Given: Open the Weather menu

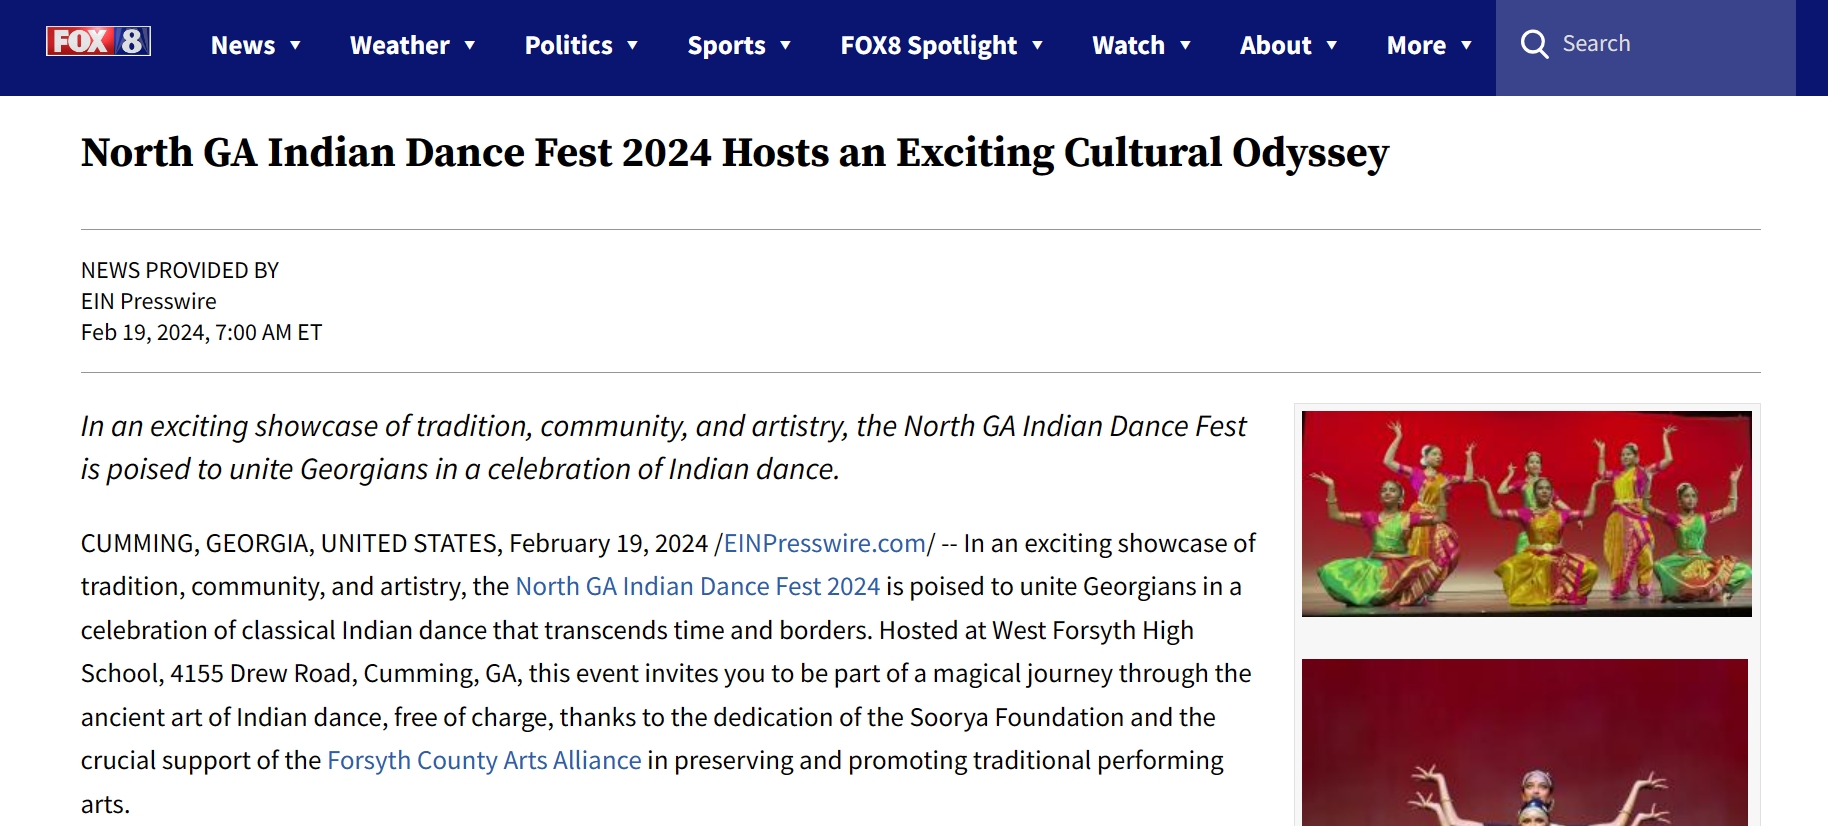Looking at the screenshot, I should pyautogui.click(x=400, y=45).
